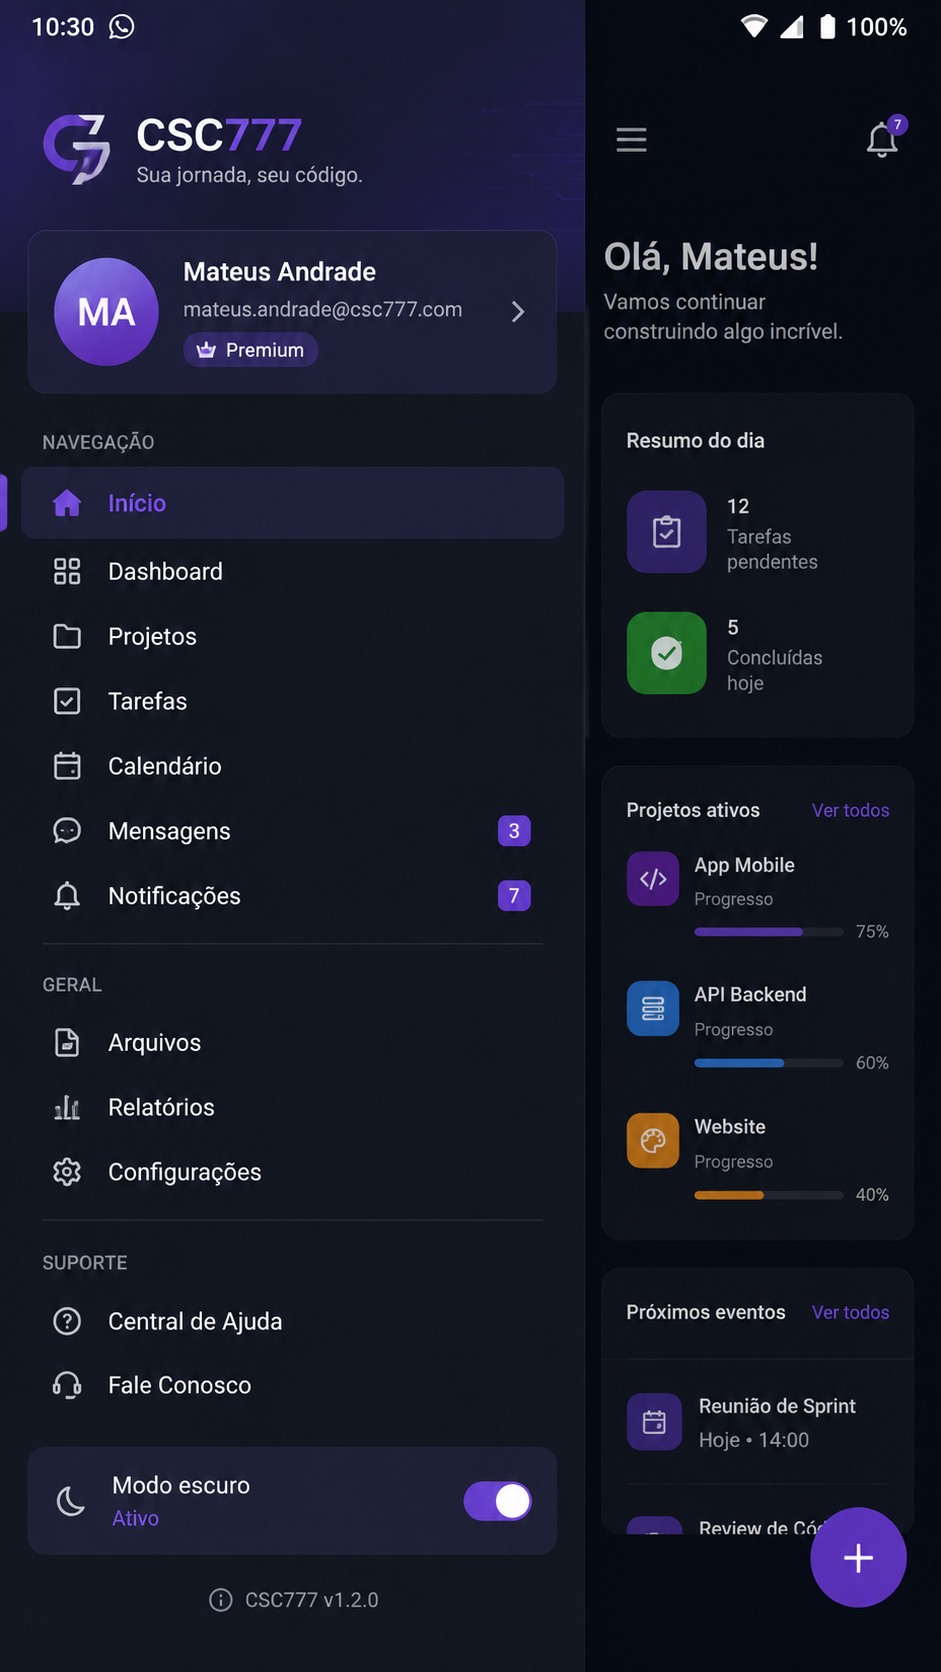The image size is (941, 1672).
Task: Tap the Reunião de Sprint calendar icon
Action: pos(654,1422)
